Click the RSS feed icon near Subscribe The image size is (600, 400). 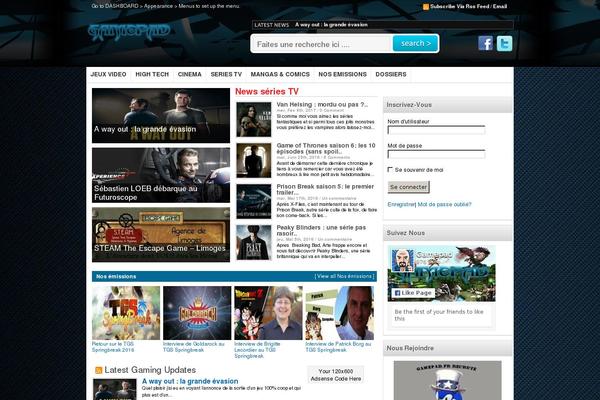point(426,7)
